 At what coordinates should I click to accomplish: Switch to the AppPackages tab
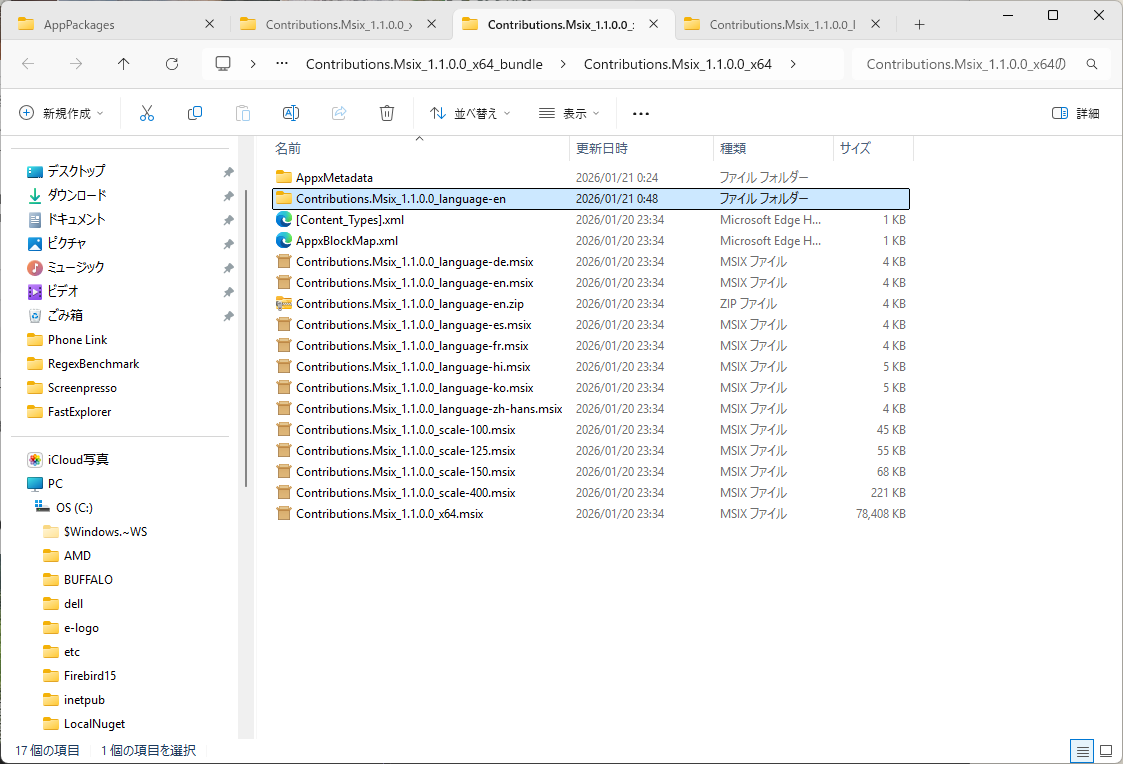pos(117,24)
